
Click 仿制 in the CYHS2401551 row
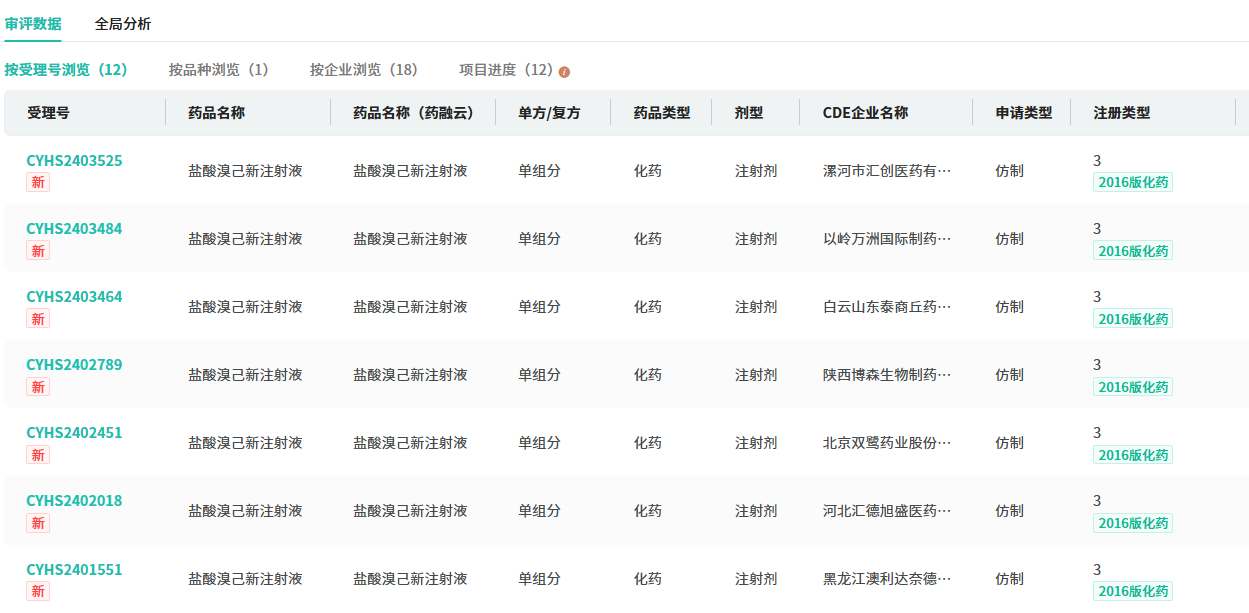pos(1010,579)
